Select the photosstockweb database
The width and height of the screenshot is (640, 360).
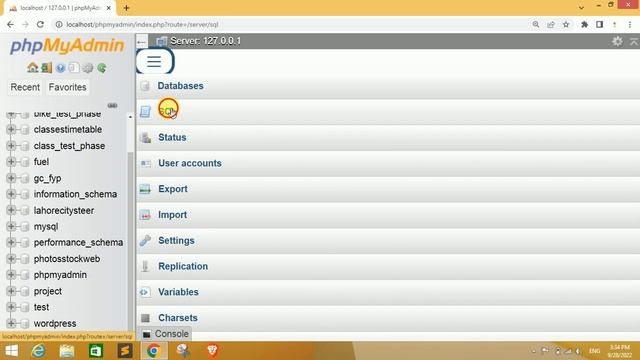click(x=67, y=259)
